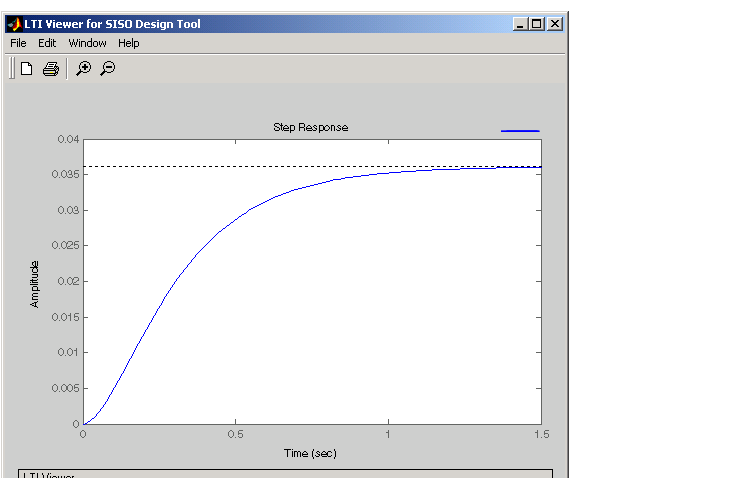The width and height of the screenshot is (750, 478).
Task: Click the LTI Viewer status bar text
Action: 49,475
